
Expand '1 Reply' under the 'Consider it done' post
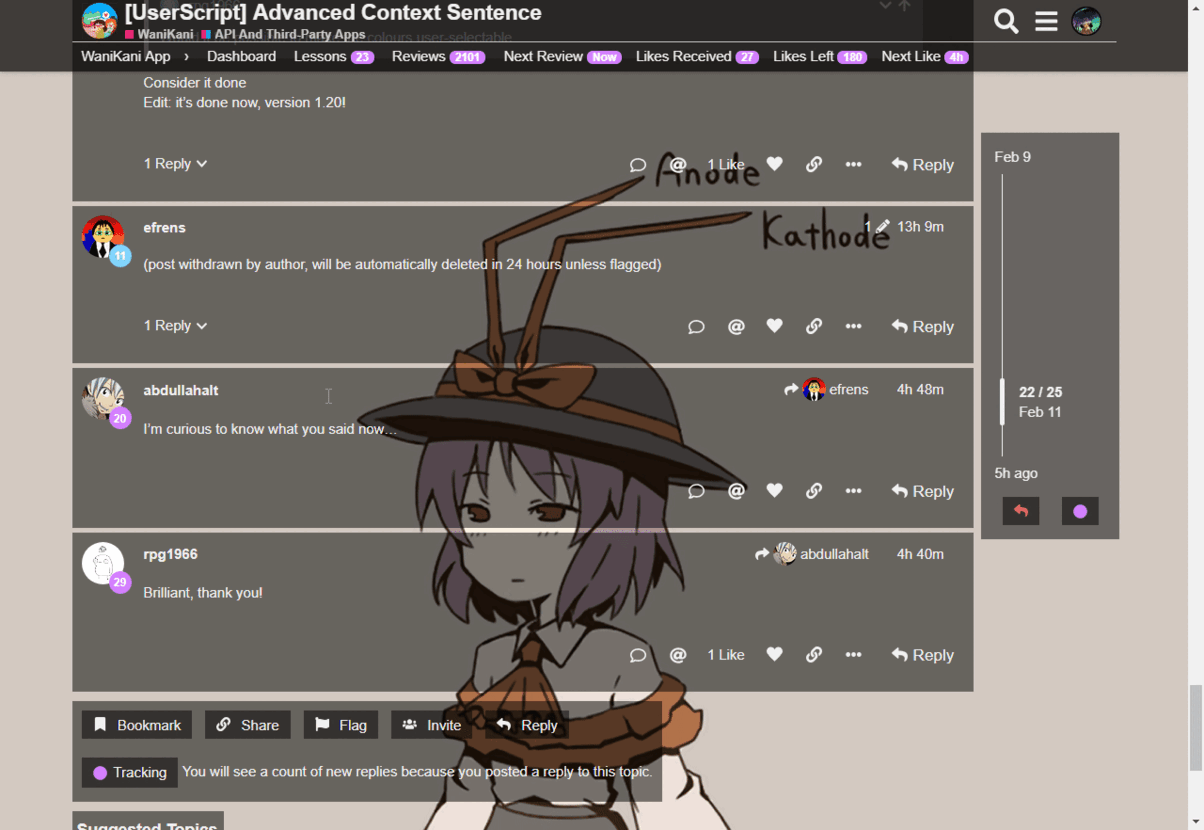click(175, 164)
